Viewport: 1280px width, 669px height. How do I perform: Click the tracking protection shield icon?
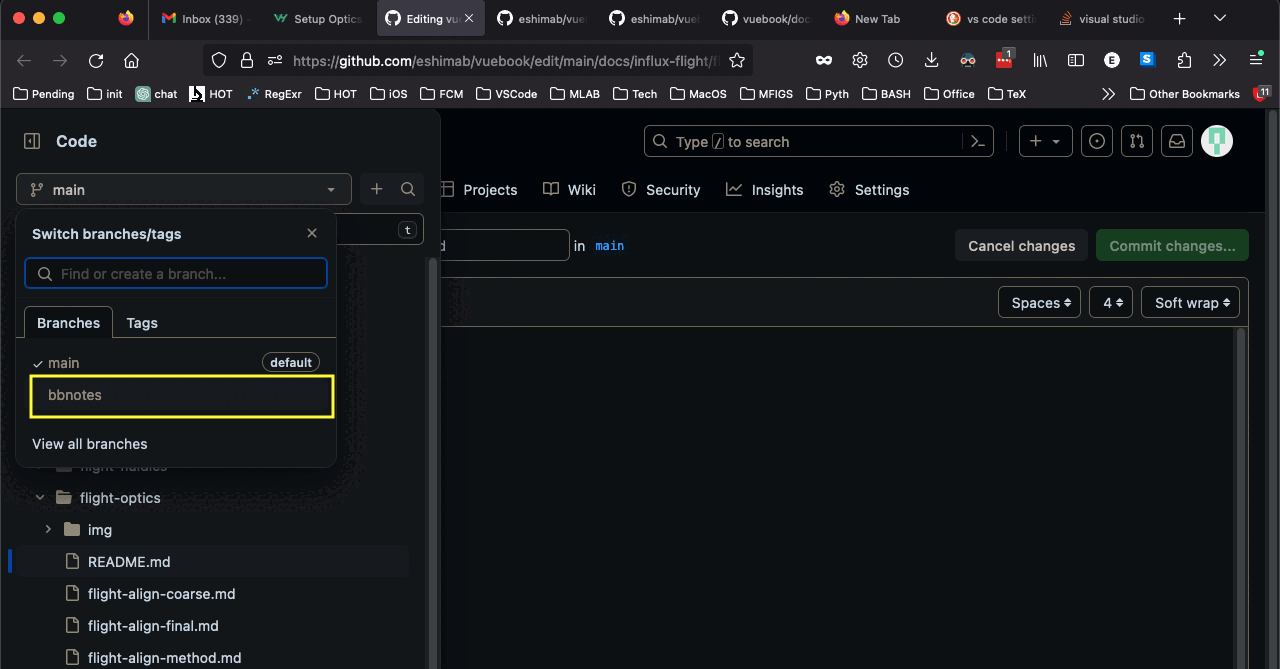pos(219,61)
